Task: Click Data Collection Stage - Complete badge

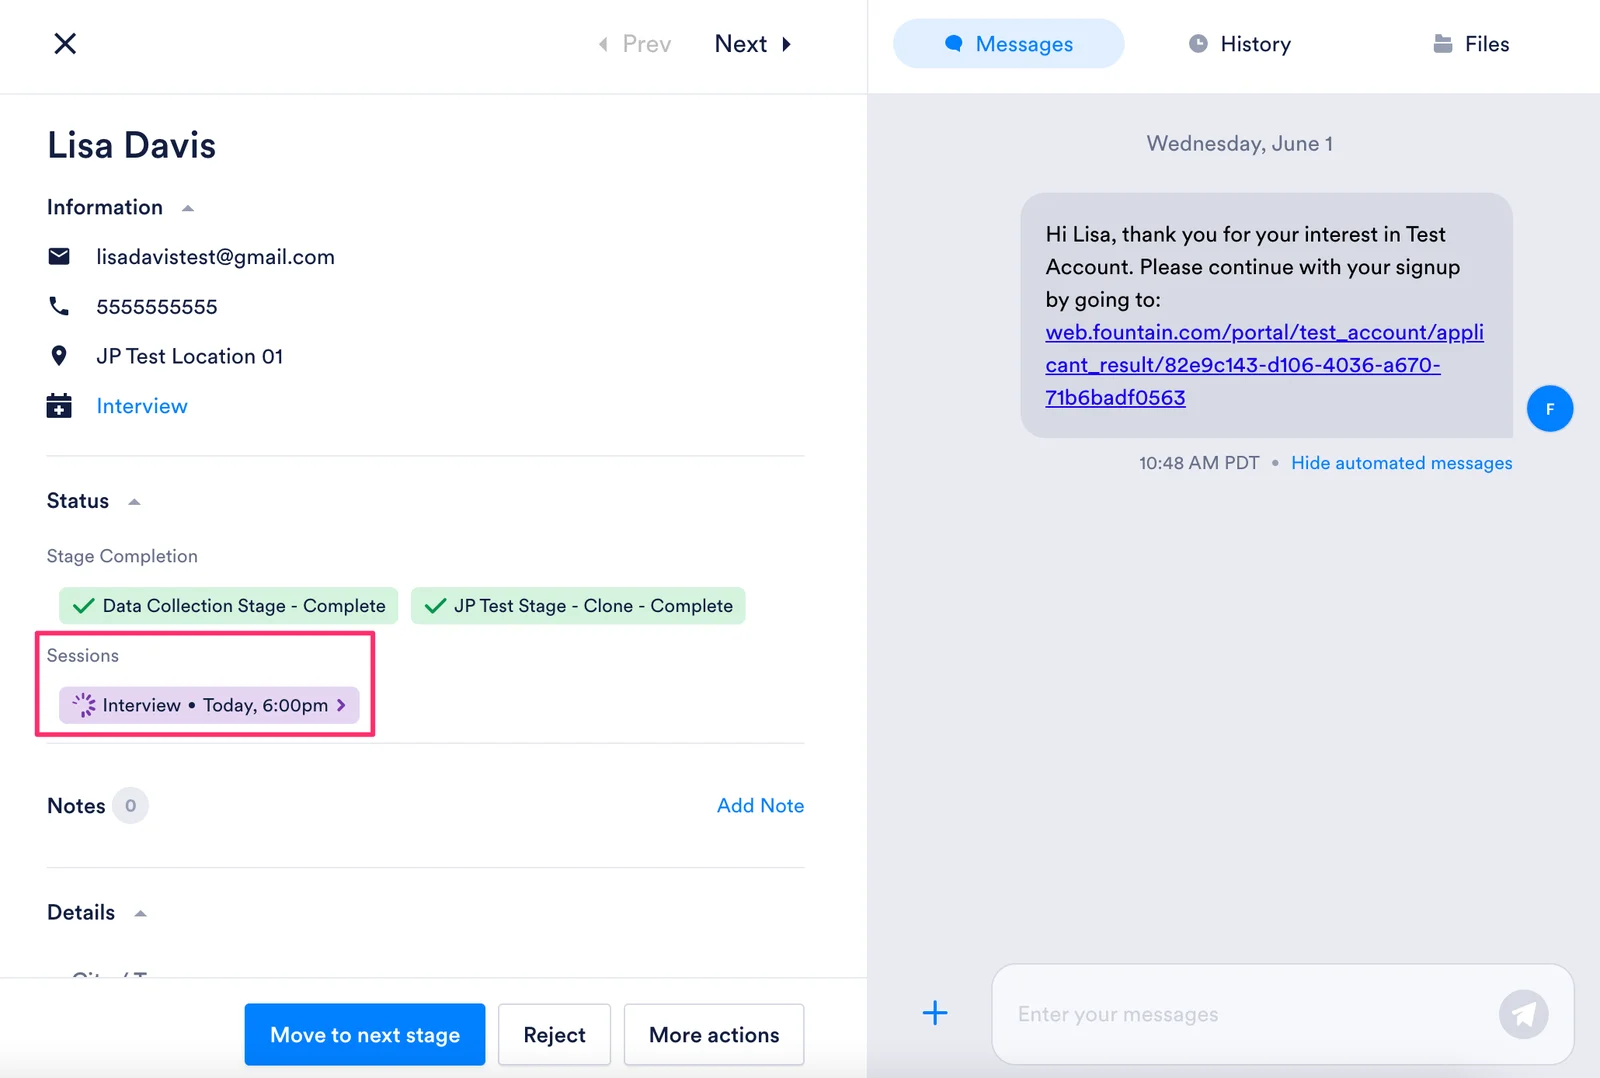Action: pyautogui.click(x=228, y=606)
